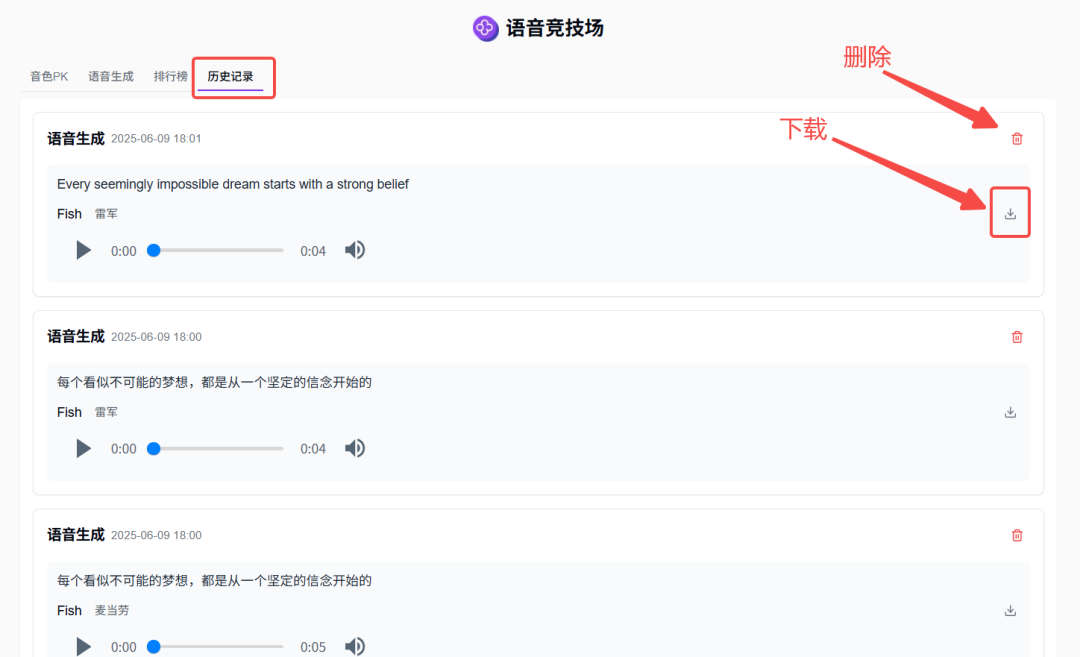Go to the 排行榜 tab
This screenshot has width=1080, height=657.
coord(170,76)
